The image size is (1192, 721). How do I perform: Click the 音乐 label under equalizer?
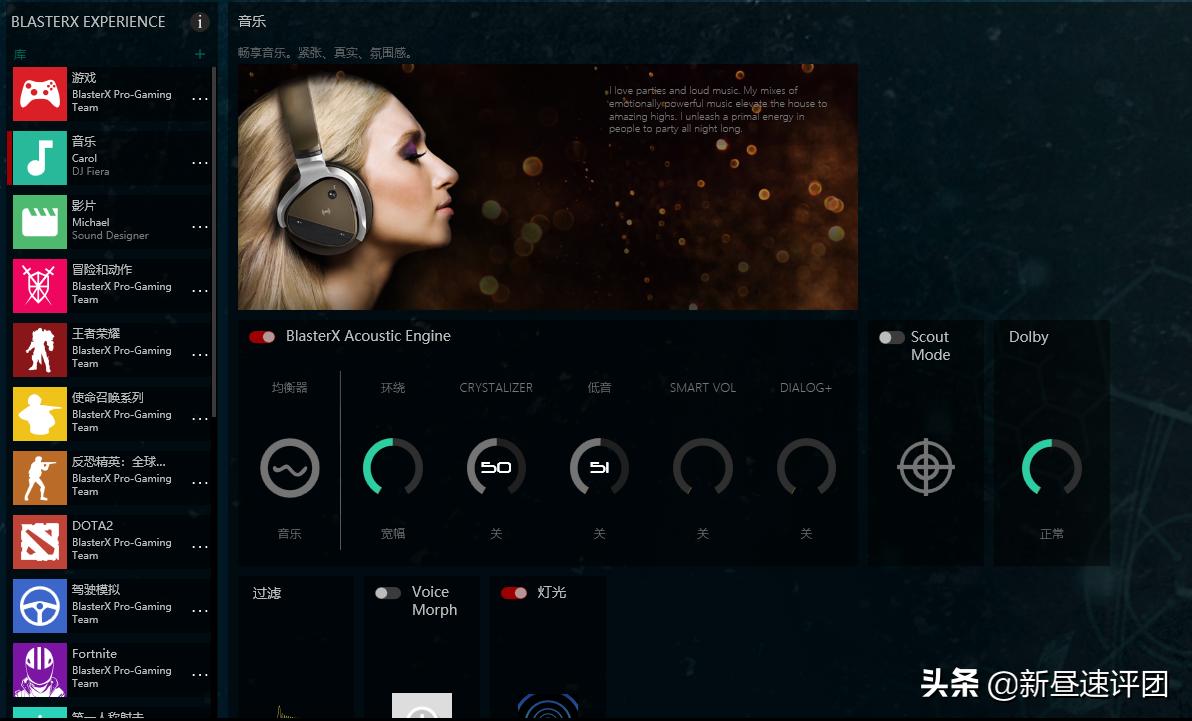click(290, 534)
